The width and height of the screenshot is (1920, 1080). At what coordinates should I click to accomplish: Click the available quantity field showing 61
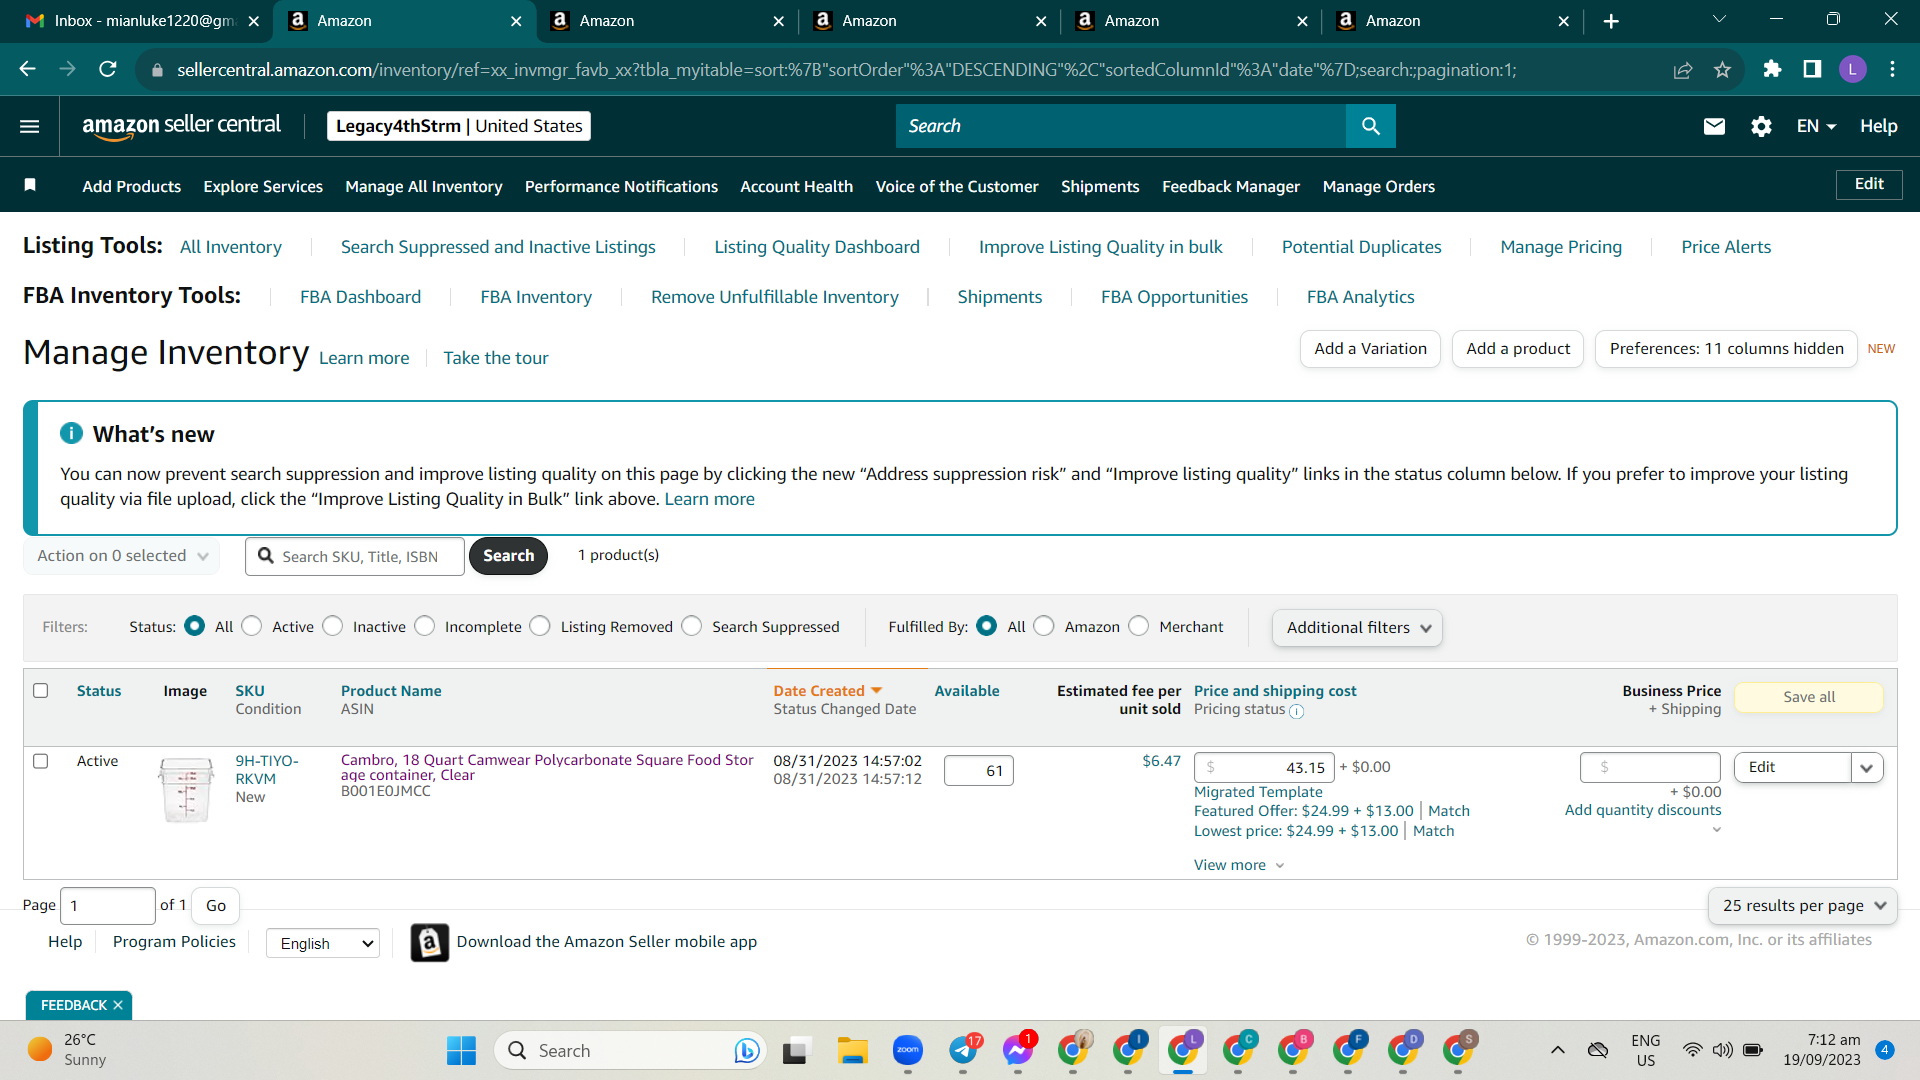click(978, 771)
